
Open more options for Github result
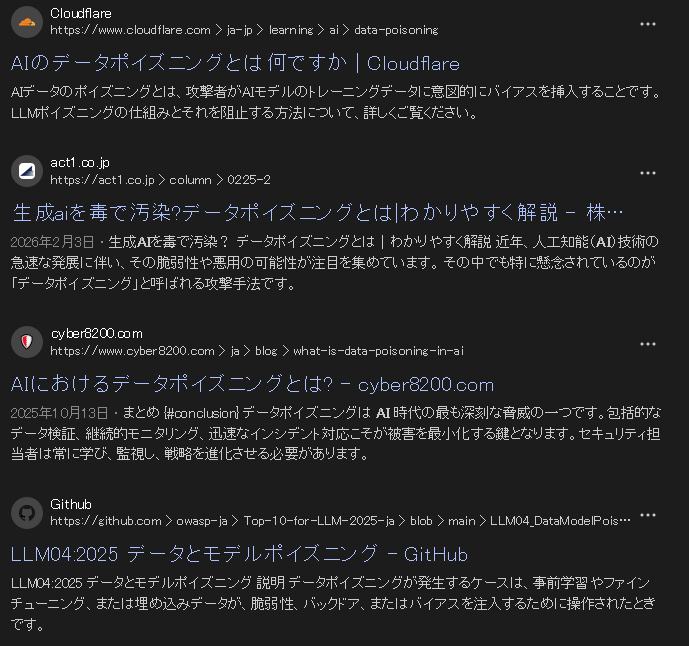648,514
